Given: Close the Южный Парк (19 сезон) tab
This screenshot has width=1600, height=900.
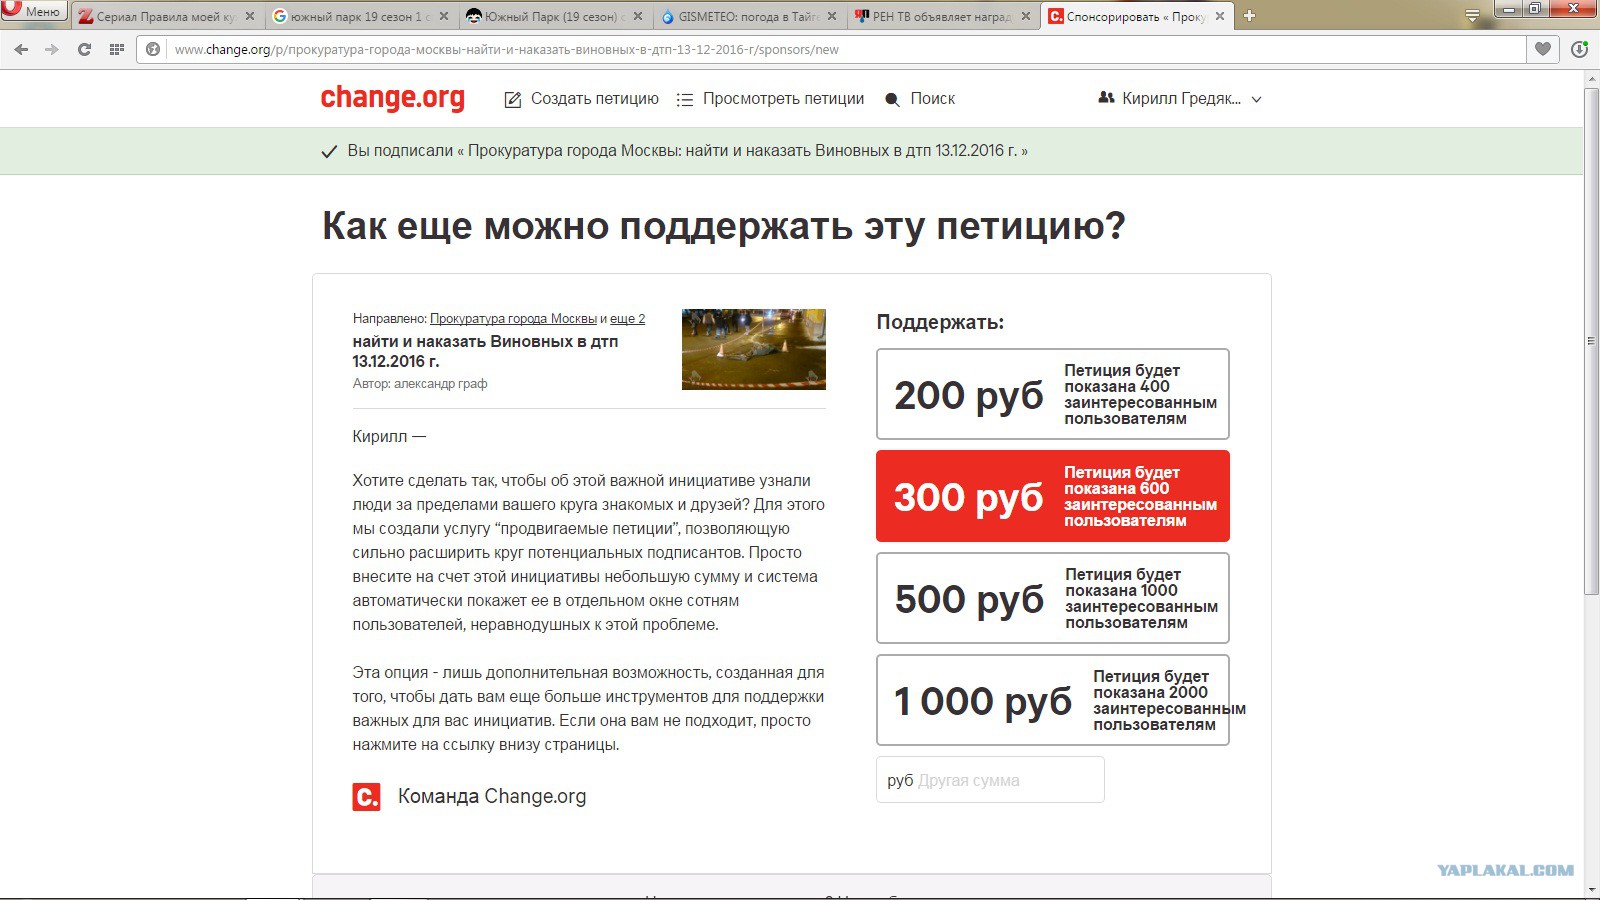Looking at the screenshot, I should pyautogui.click(x=638, y=16).
